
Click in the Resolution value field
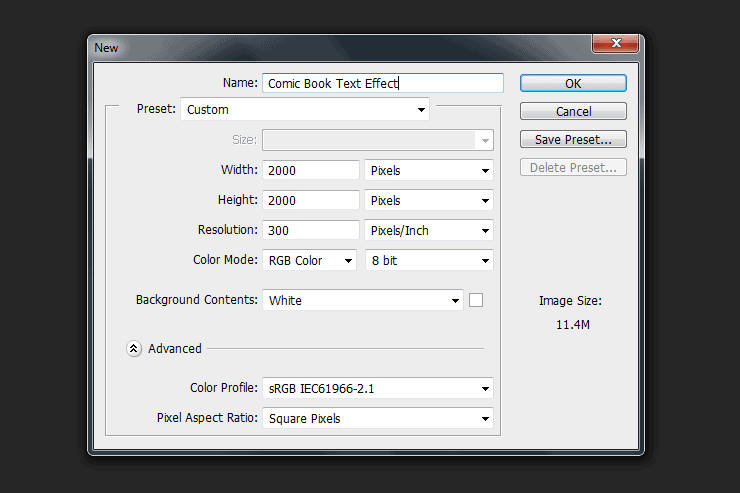click(311, 230)
